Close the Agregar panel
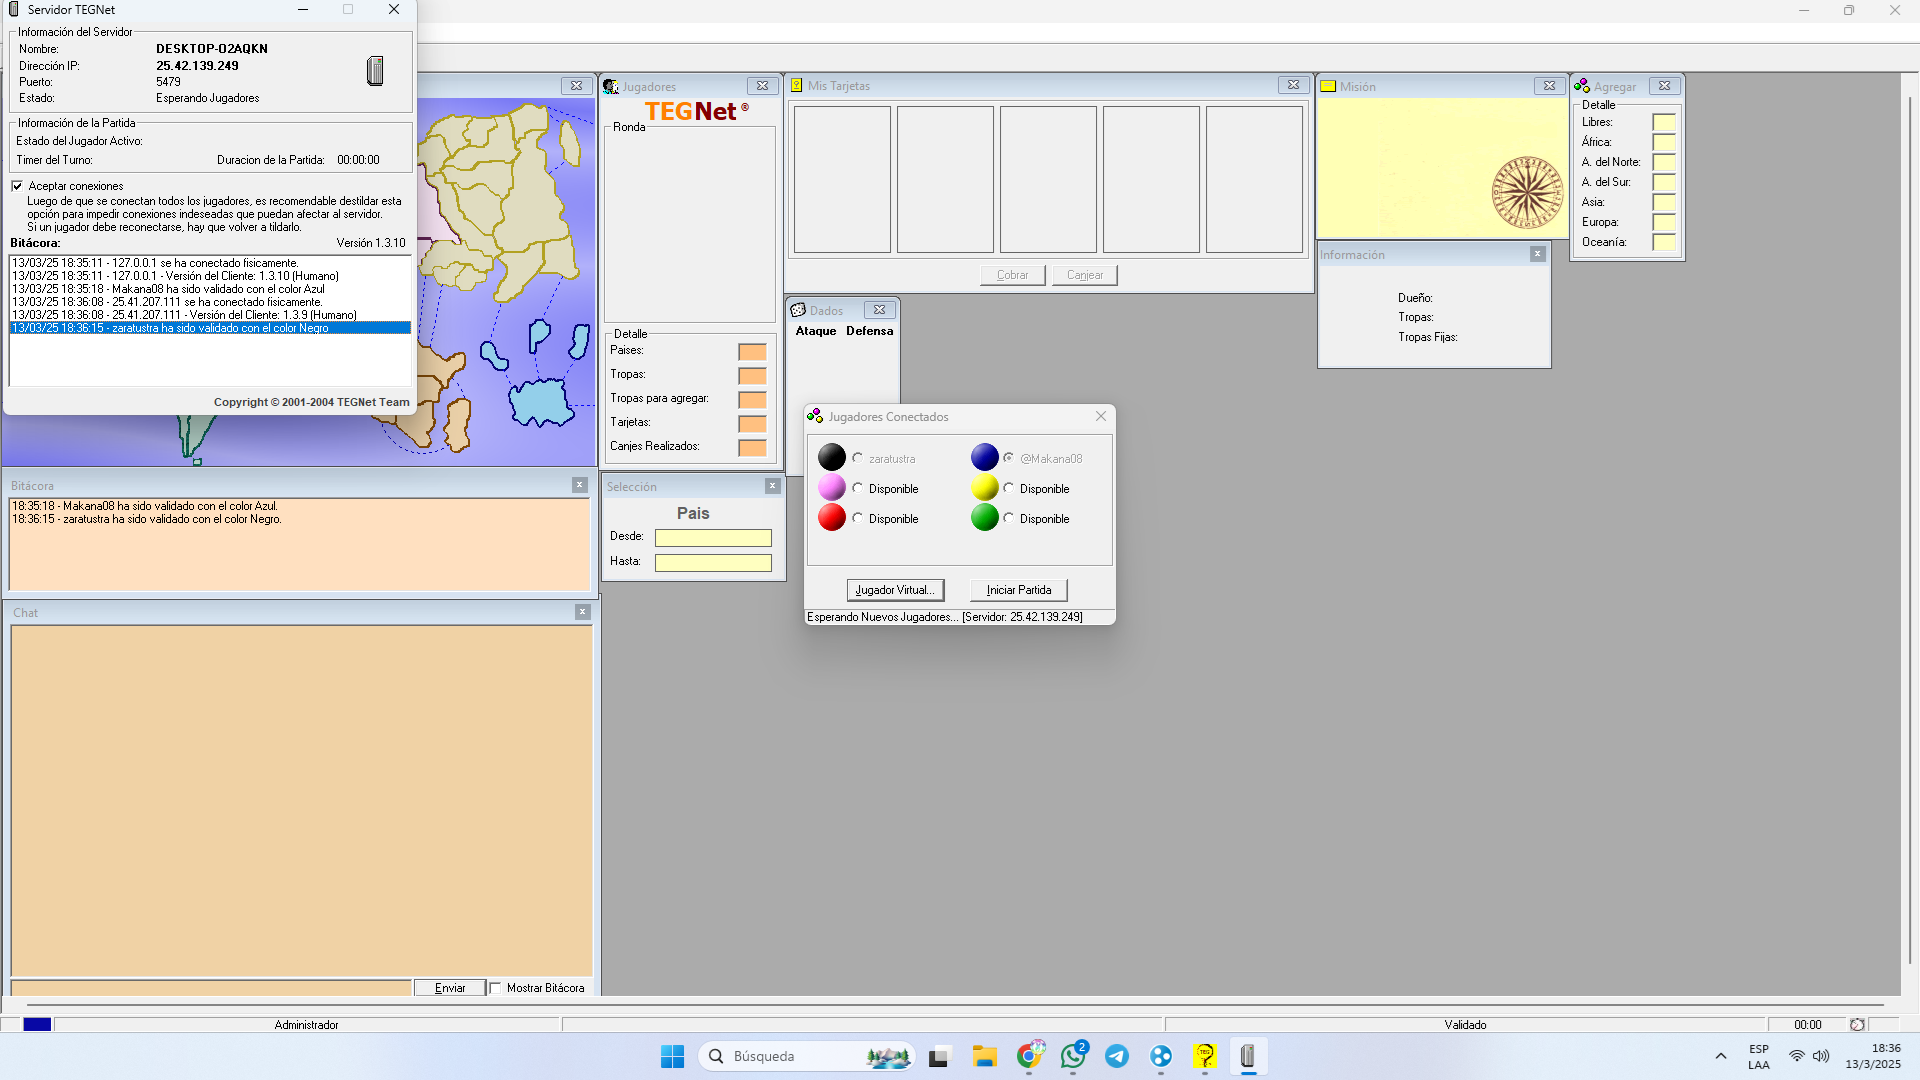This screenshot has height=1080, width=1920. pos(1664,86)
